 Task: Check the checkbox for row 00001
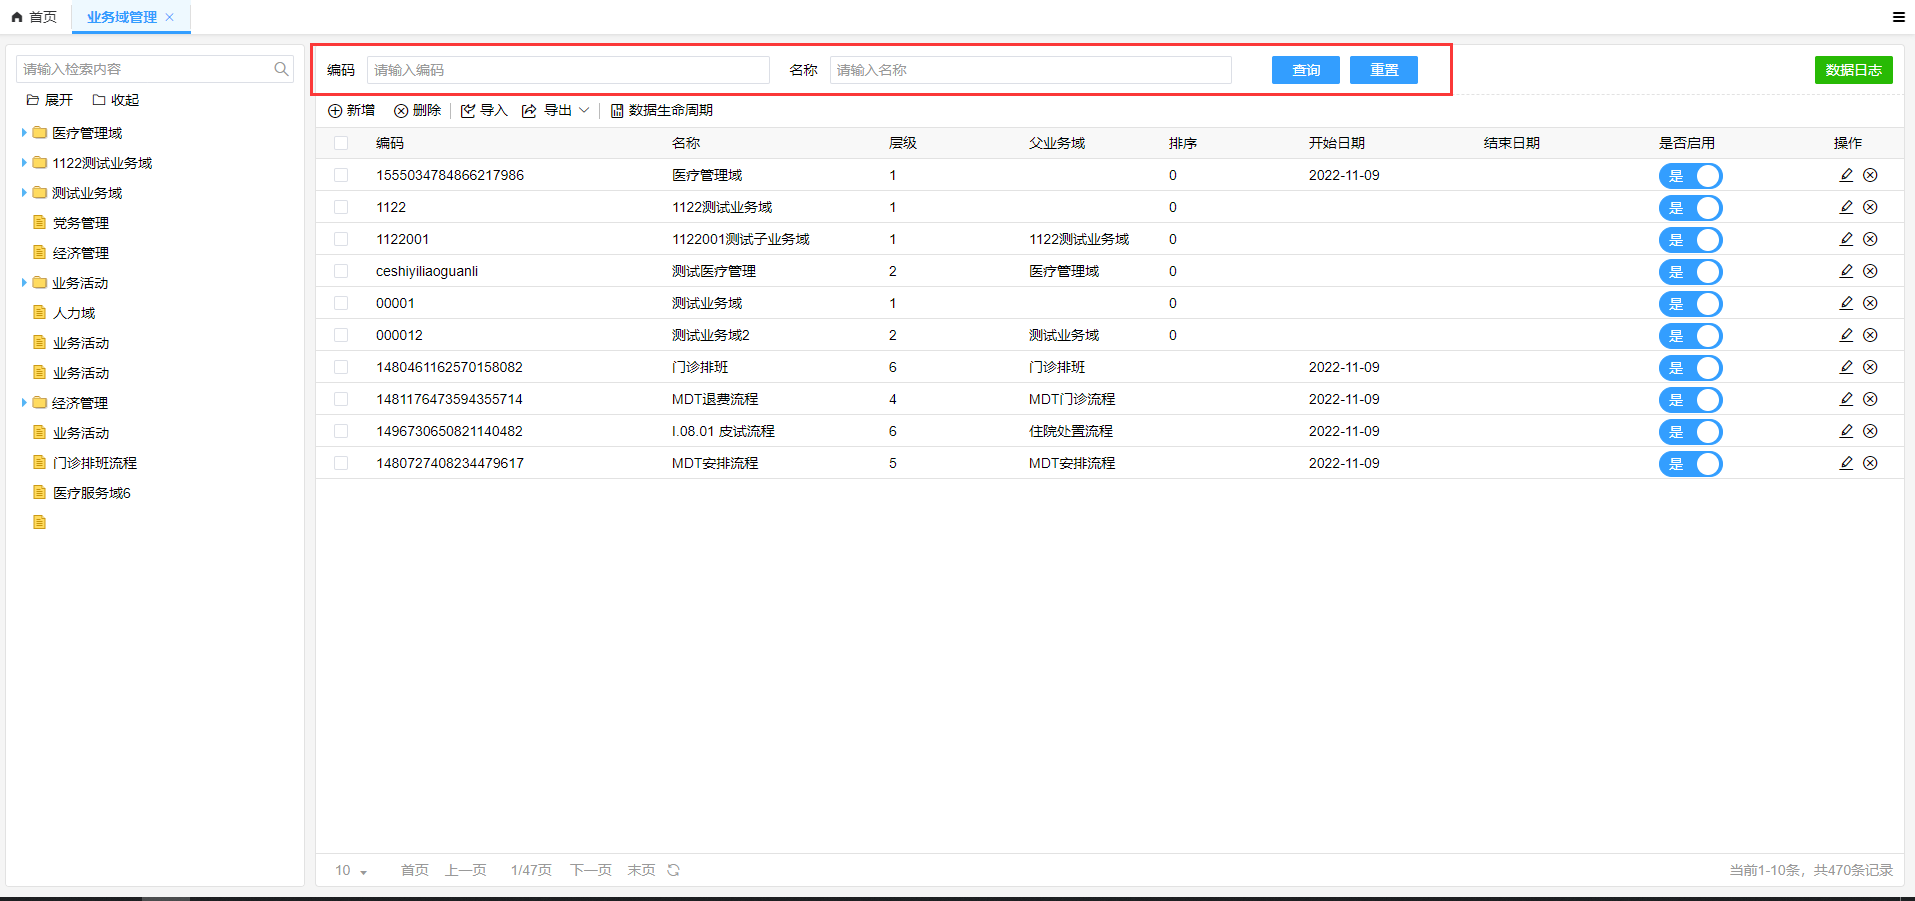341,303
